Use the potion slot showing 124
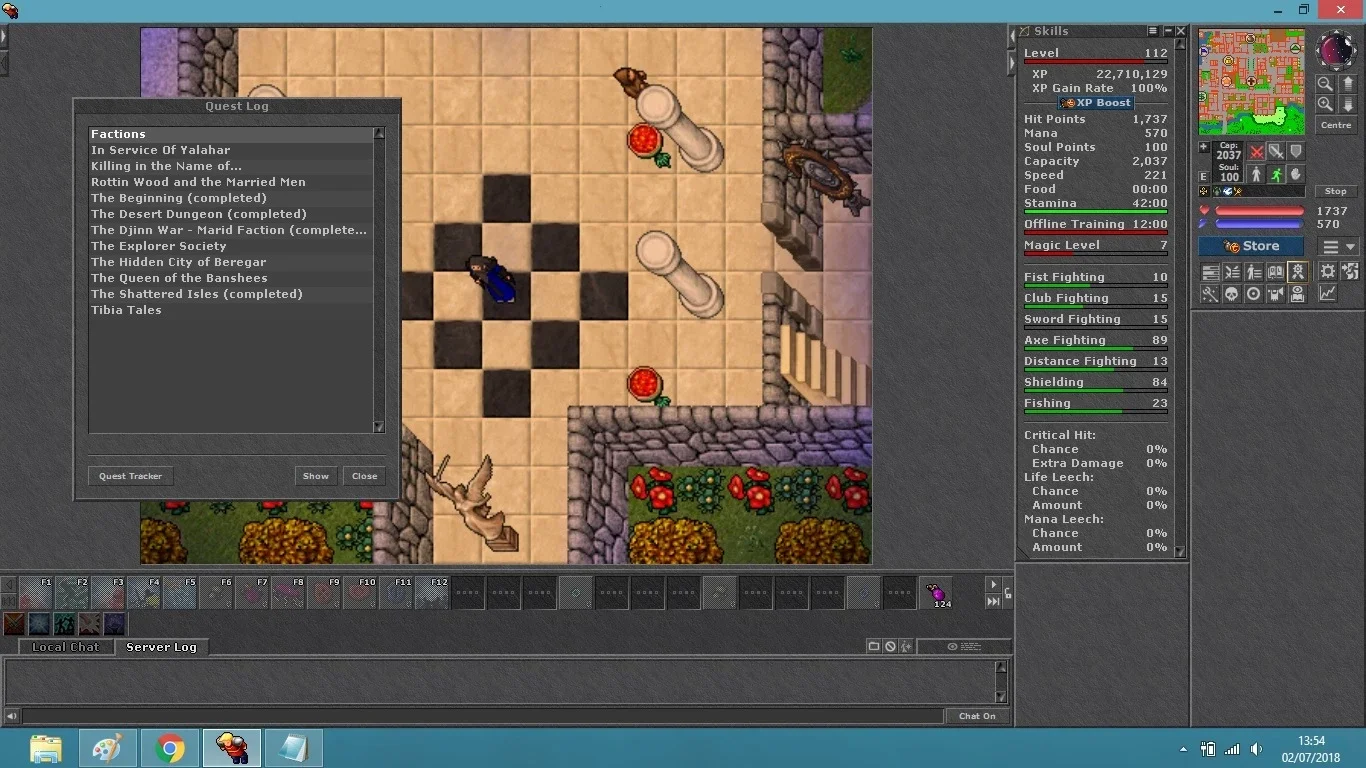 [x=936, y=592]
